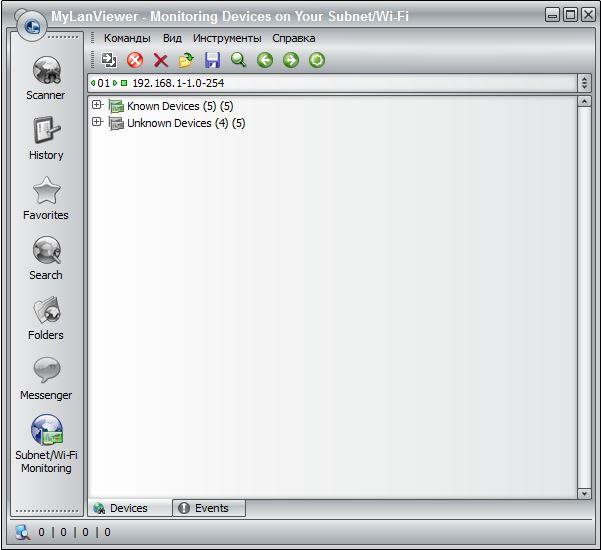601x550 pixels.
Task: Open the Справка menu
Action: point(294,38)
